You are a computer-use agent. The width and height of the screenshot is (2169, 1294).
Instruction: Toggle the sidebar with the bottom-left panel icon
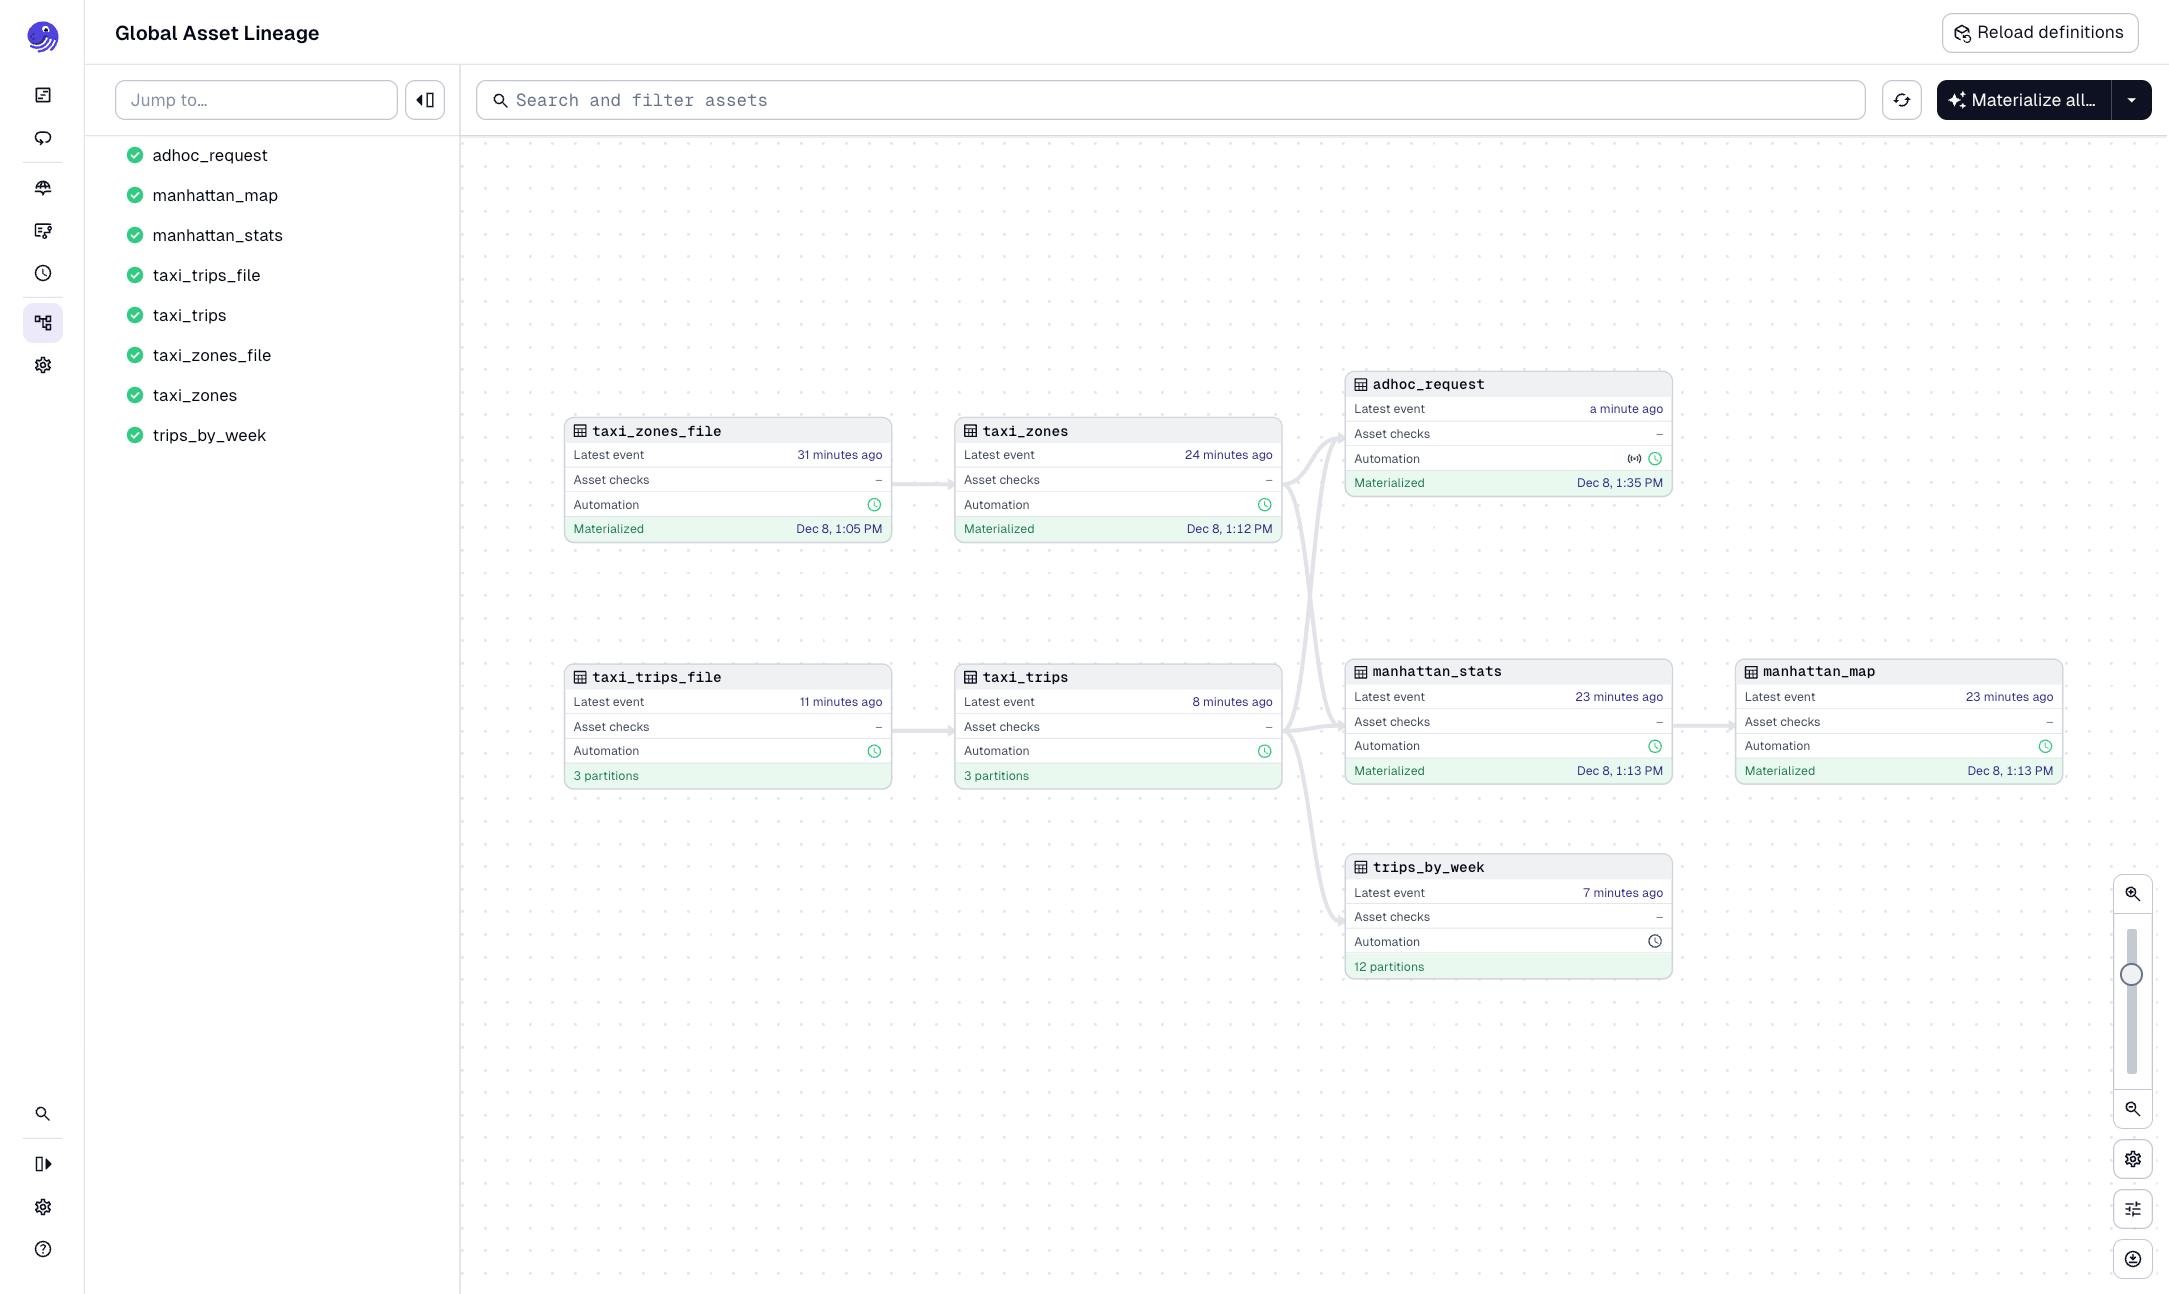coord(43,1163)
